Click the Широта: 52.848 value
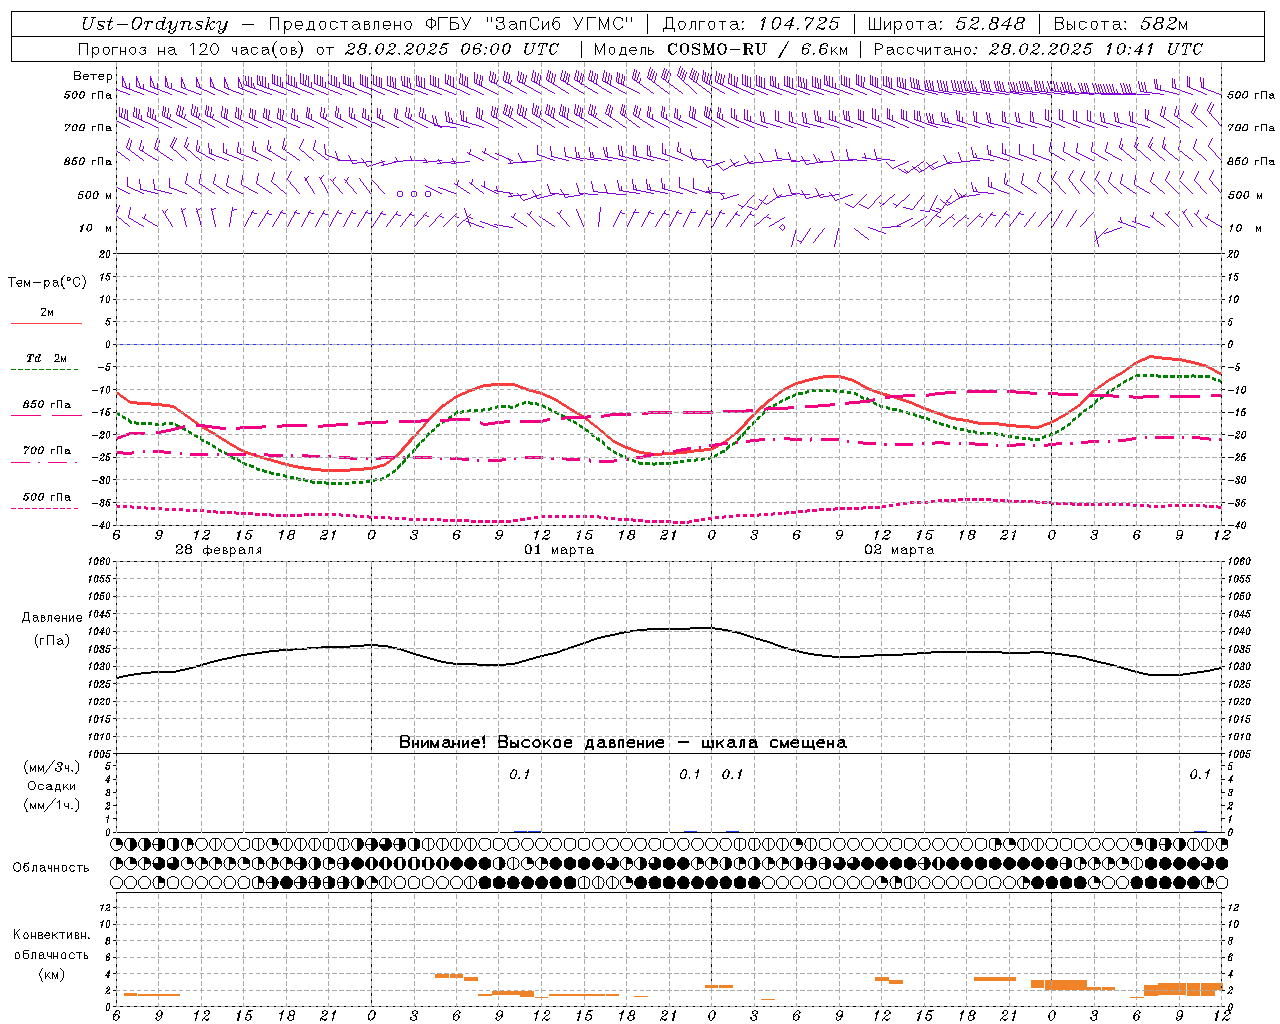Screen dimensions: 1280x1024 (x=946, y=24)
